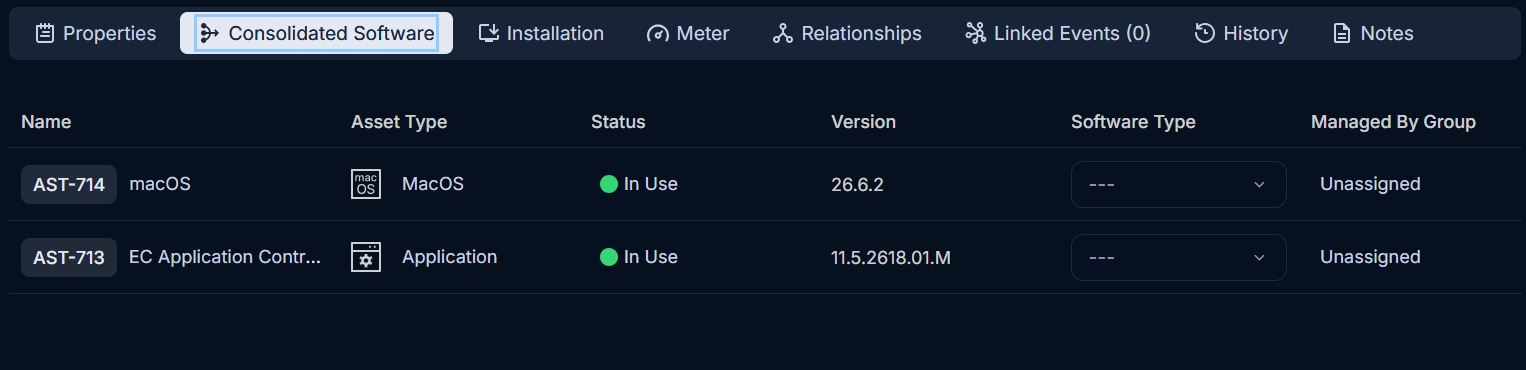Click the Installation download icon
1526x370 pixels.
(x=488, y=33)
